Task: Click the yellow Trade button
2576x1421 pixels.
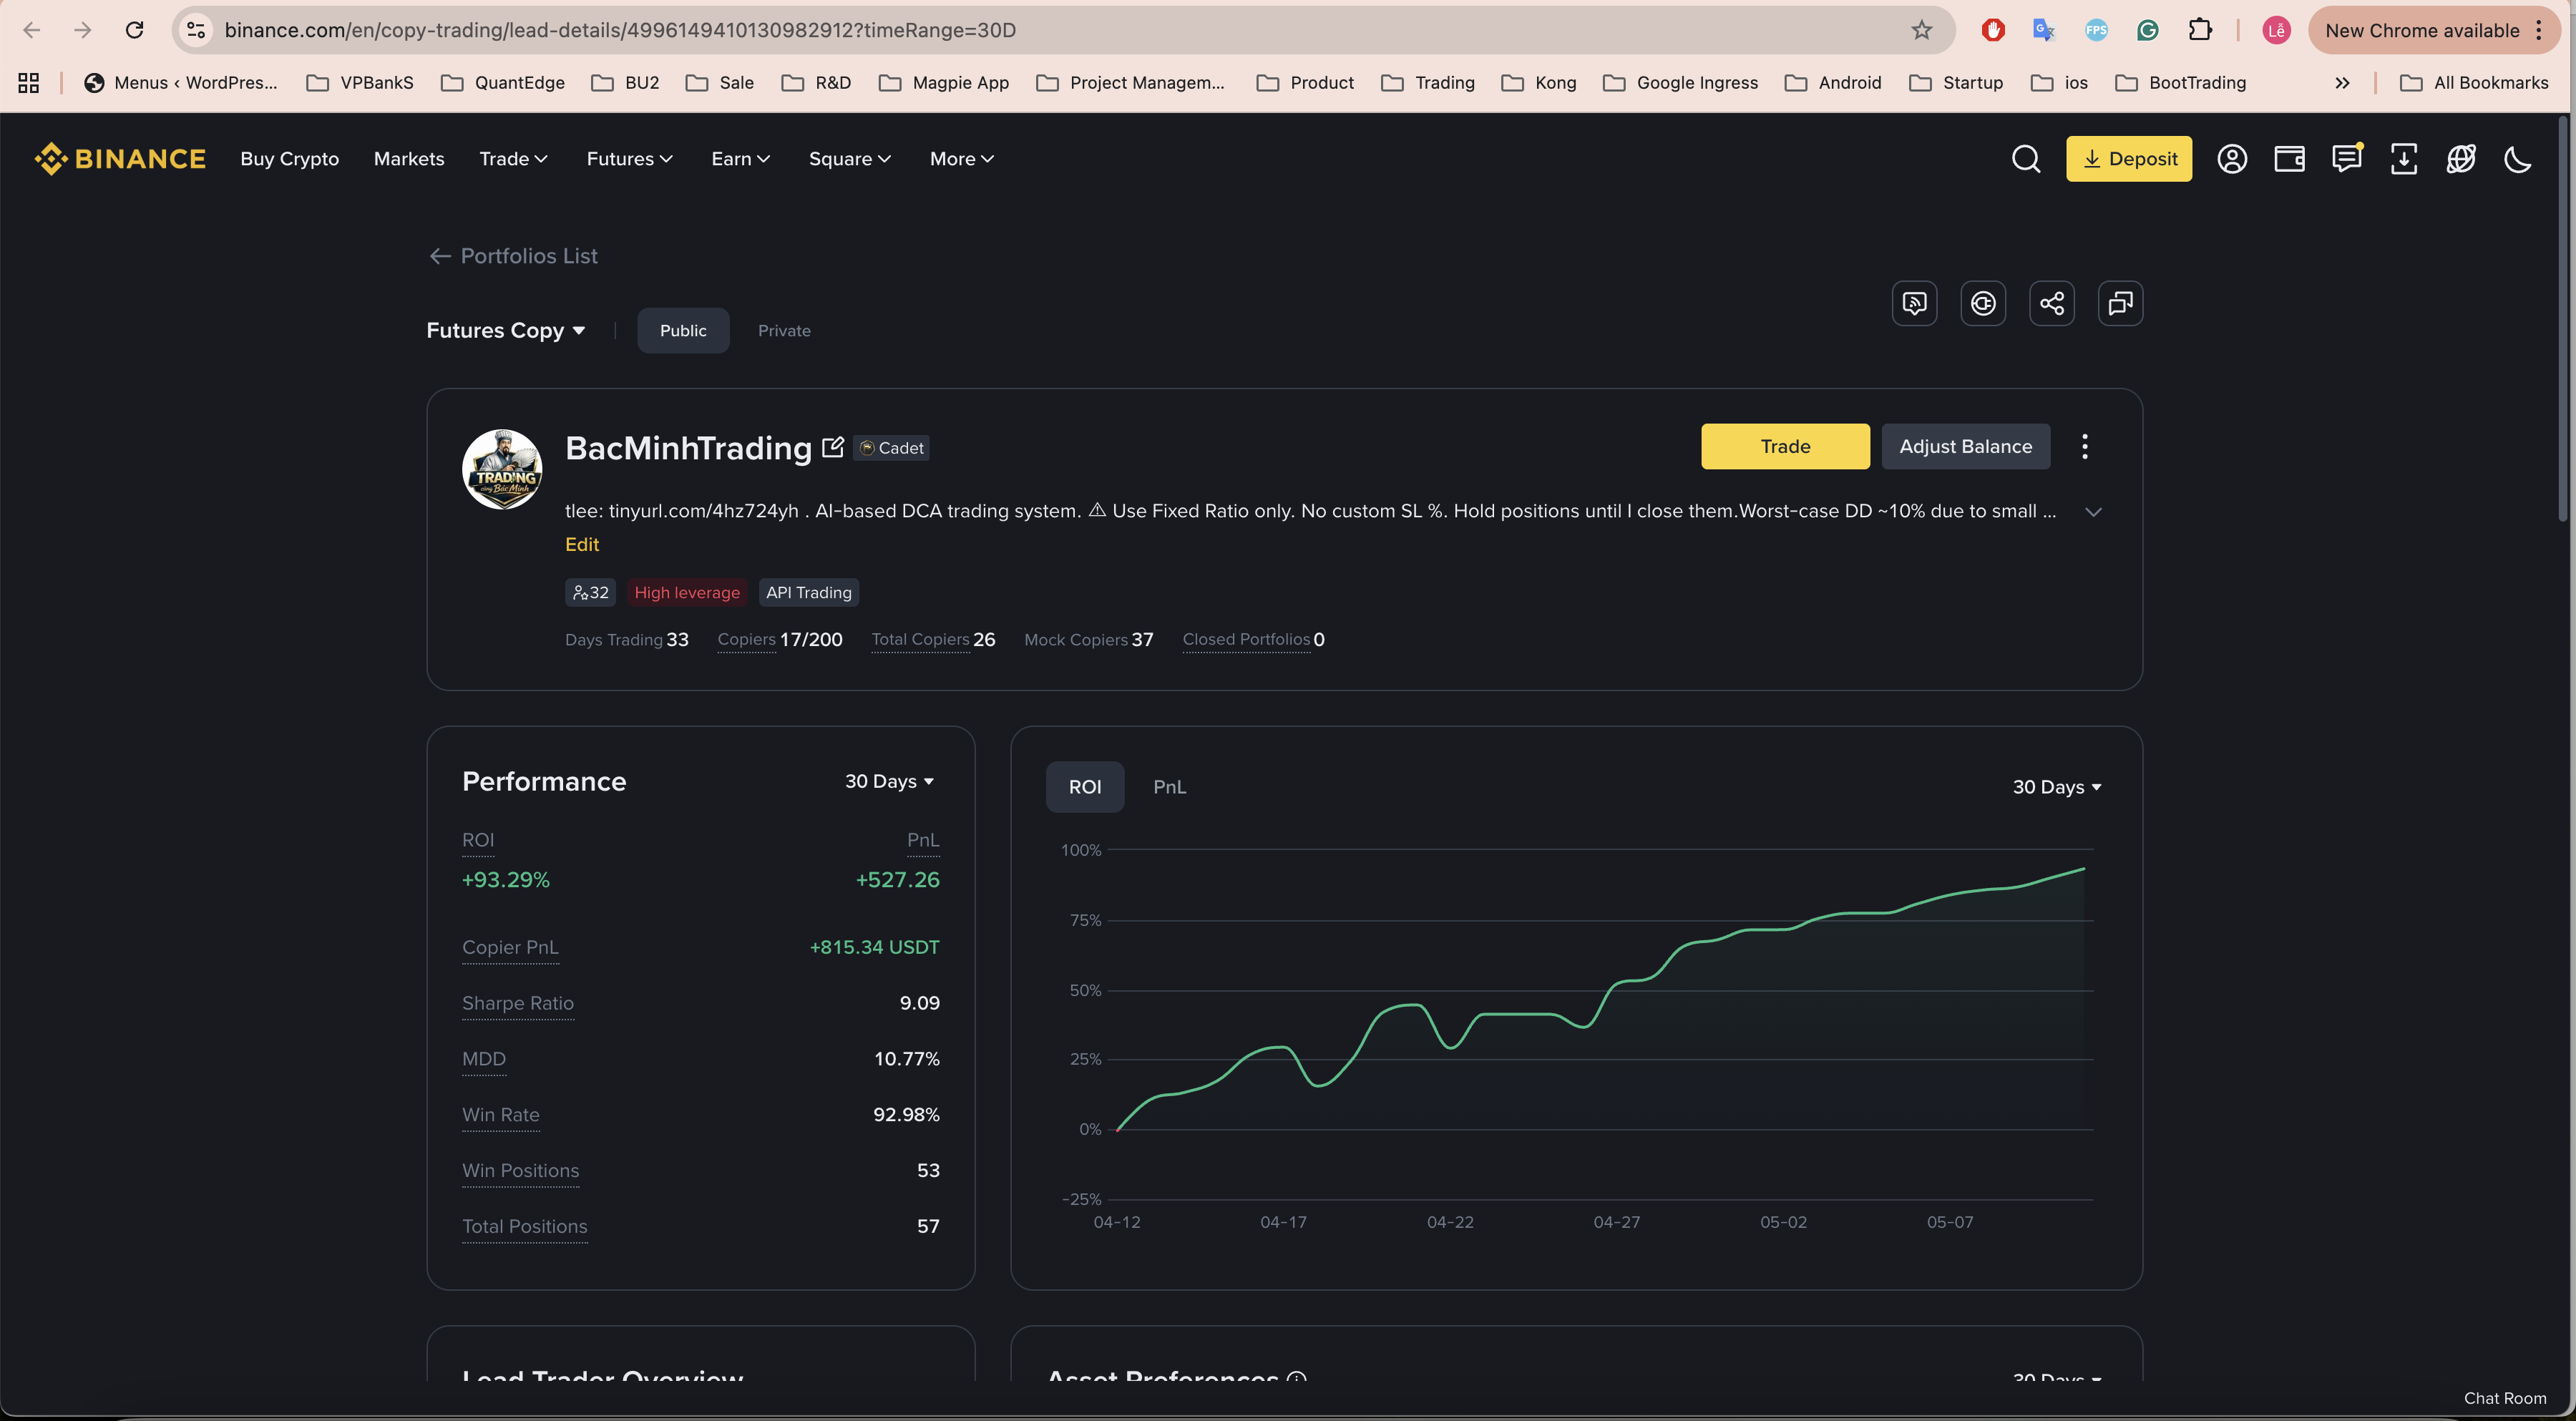Action: click(x=1785, y=446)
